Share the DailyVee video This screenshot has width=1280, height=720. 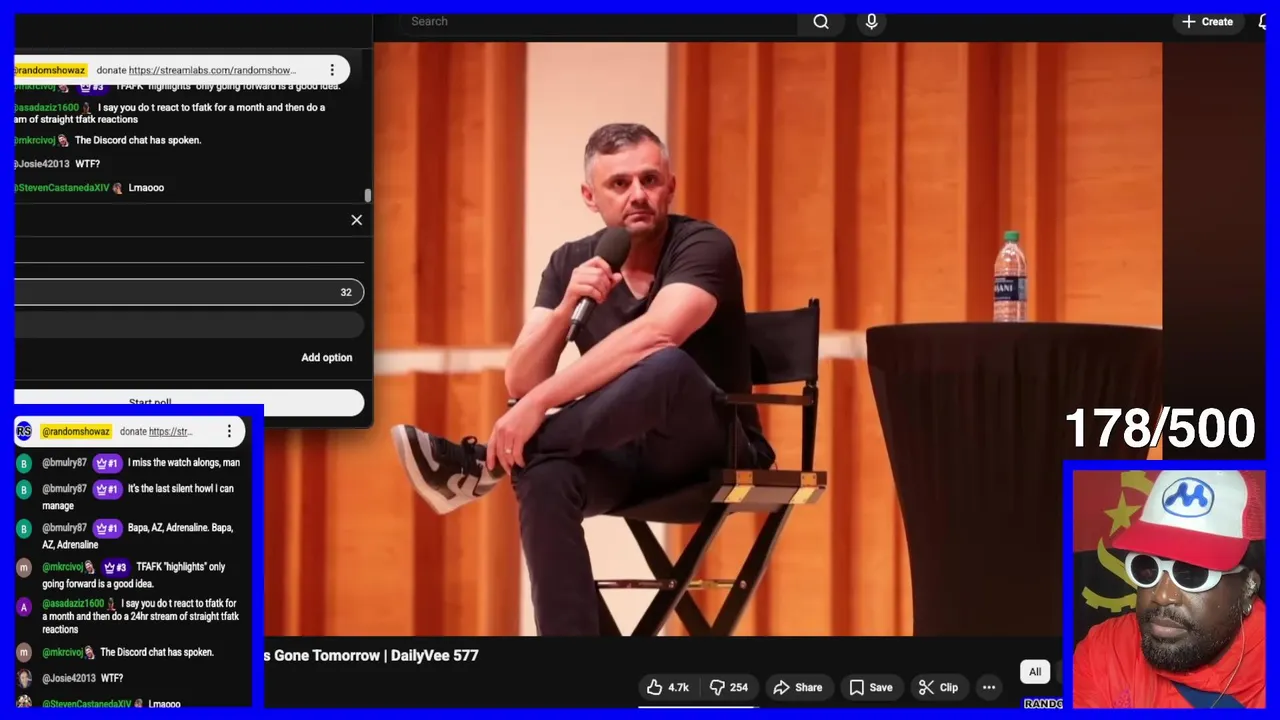click(x=798, y=687)
